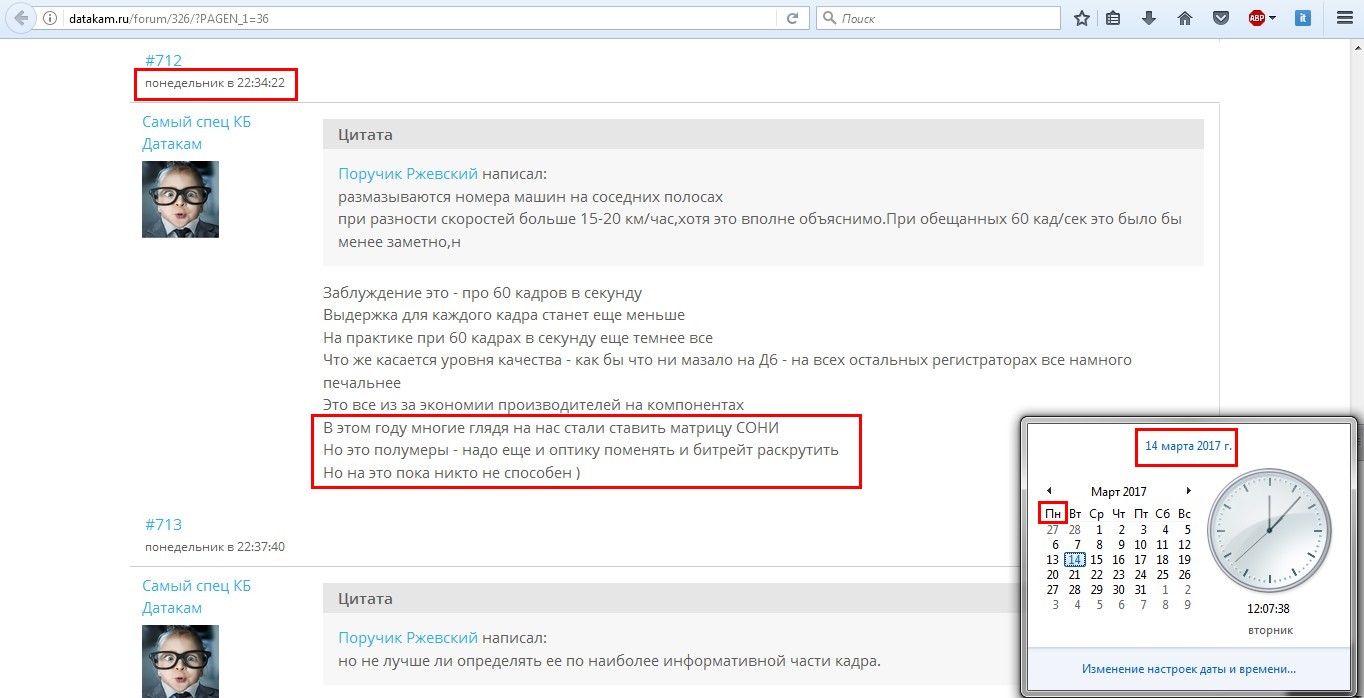Go to the home page icon

[x=1185, y=18]
